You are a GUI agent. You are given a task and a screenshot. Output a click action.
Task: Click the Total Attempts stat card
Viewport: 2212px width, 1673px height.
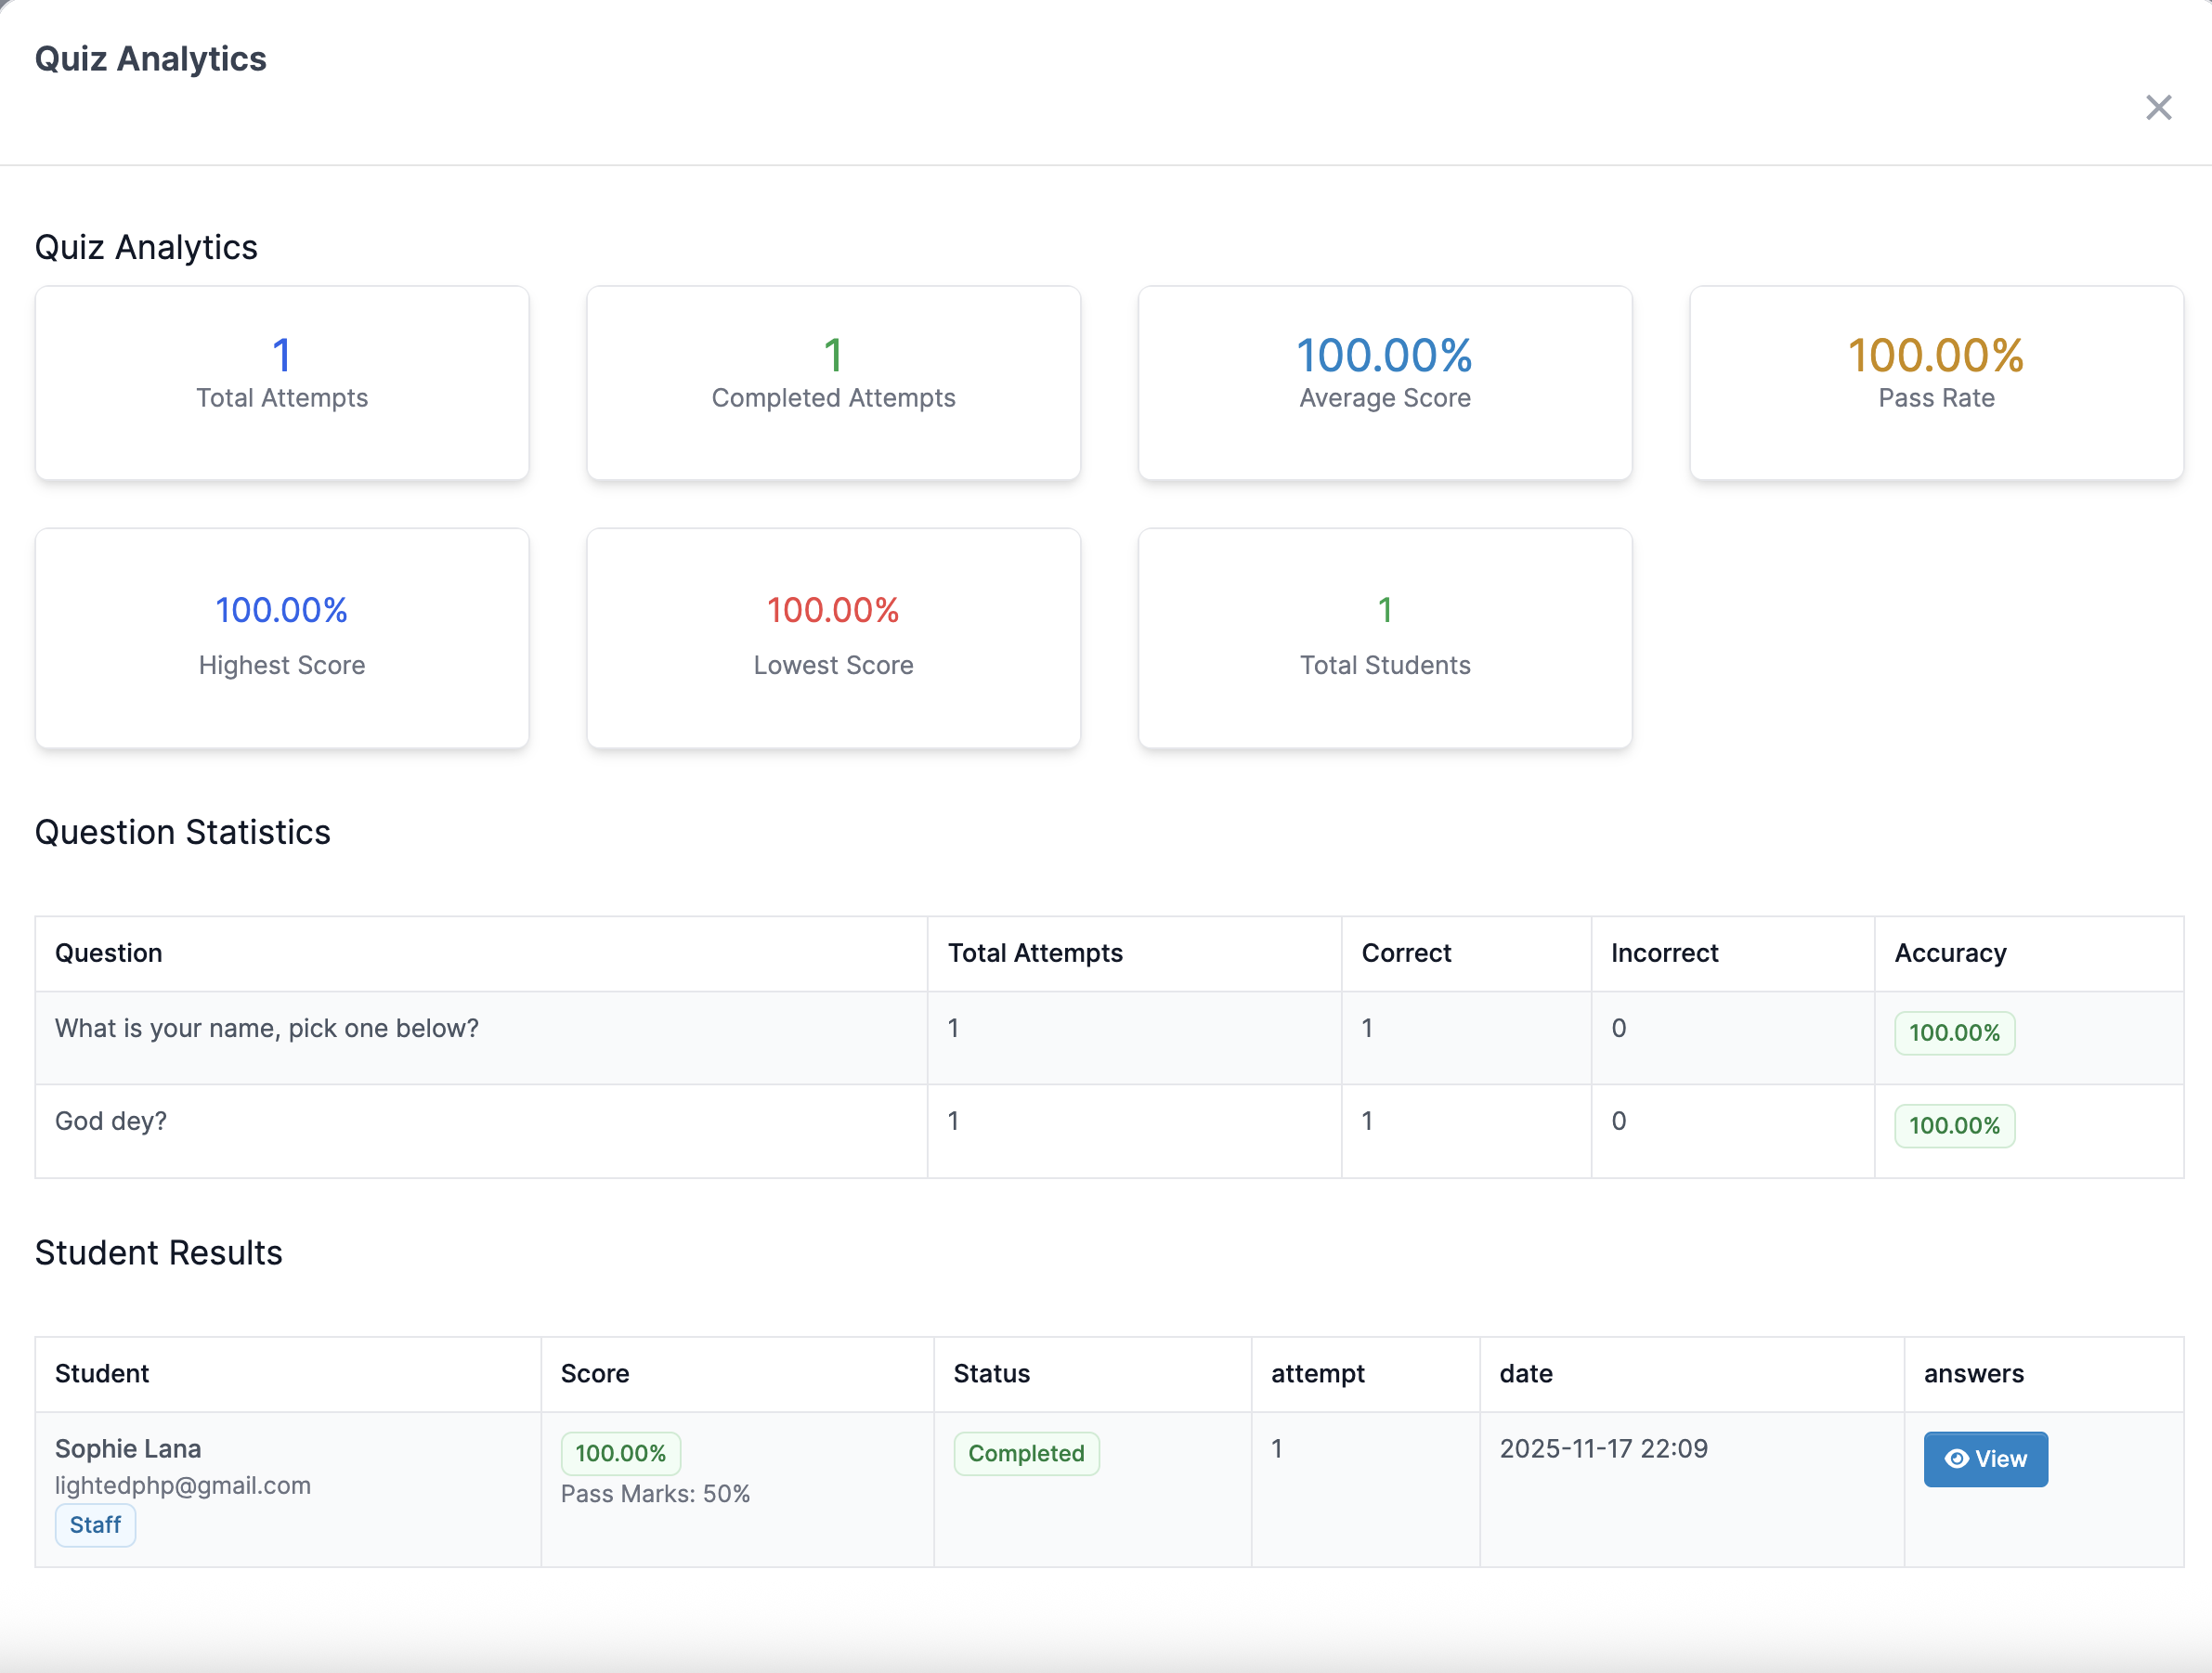282,383
